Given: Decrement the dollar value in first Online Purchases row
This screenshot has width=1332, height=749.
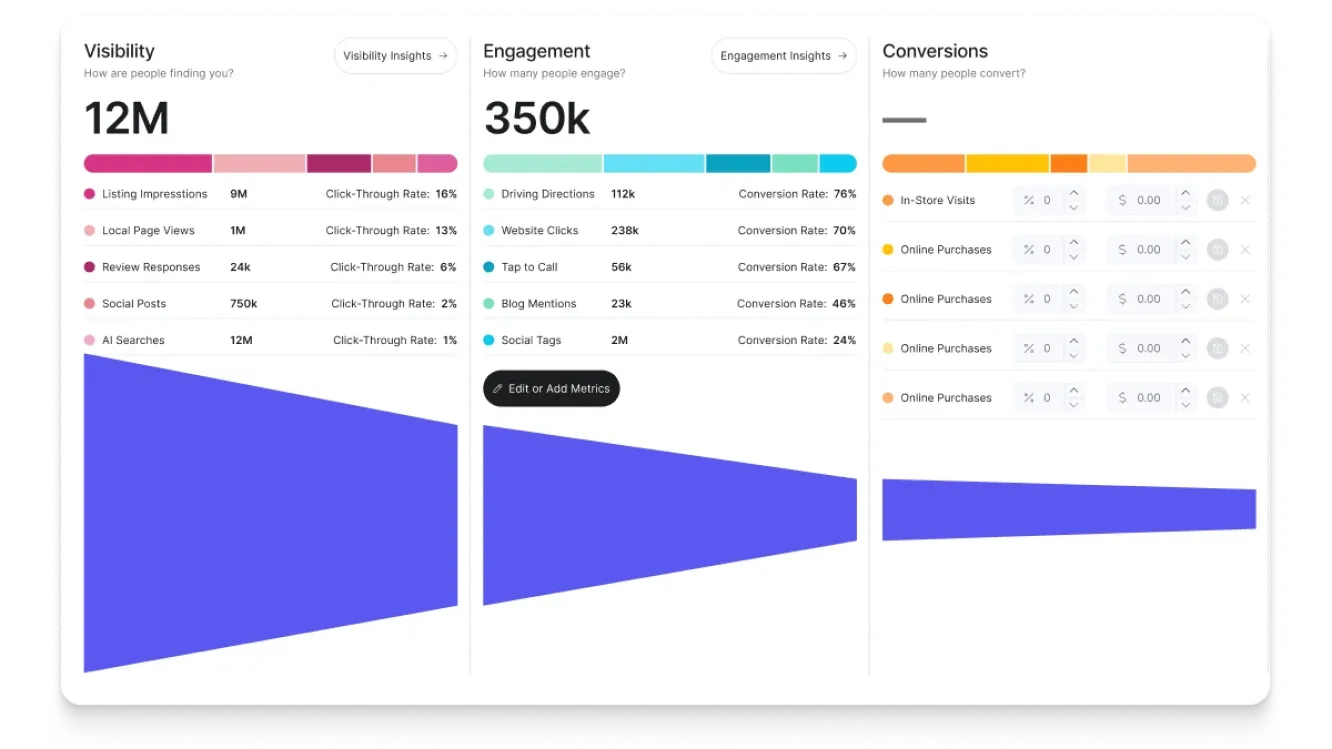Looking at the screenshot, I should point(1184,254).
